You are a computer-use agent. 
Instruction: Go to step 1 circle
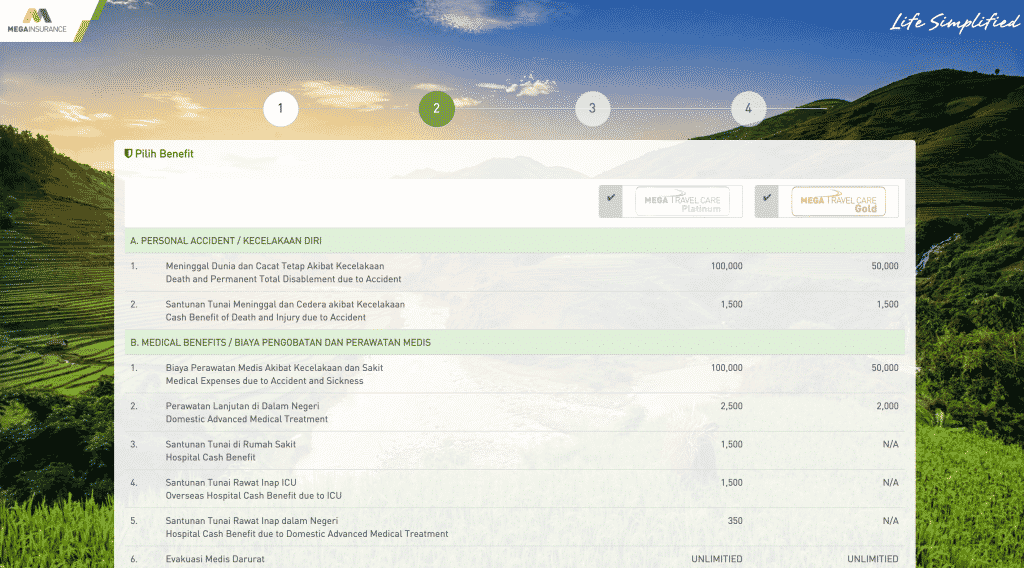[x=281, y=108]
